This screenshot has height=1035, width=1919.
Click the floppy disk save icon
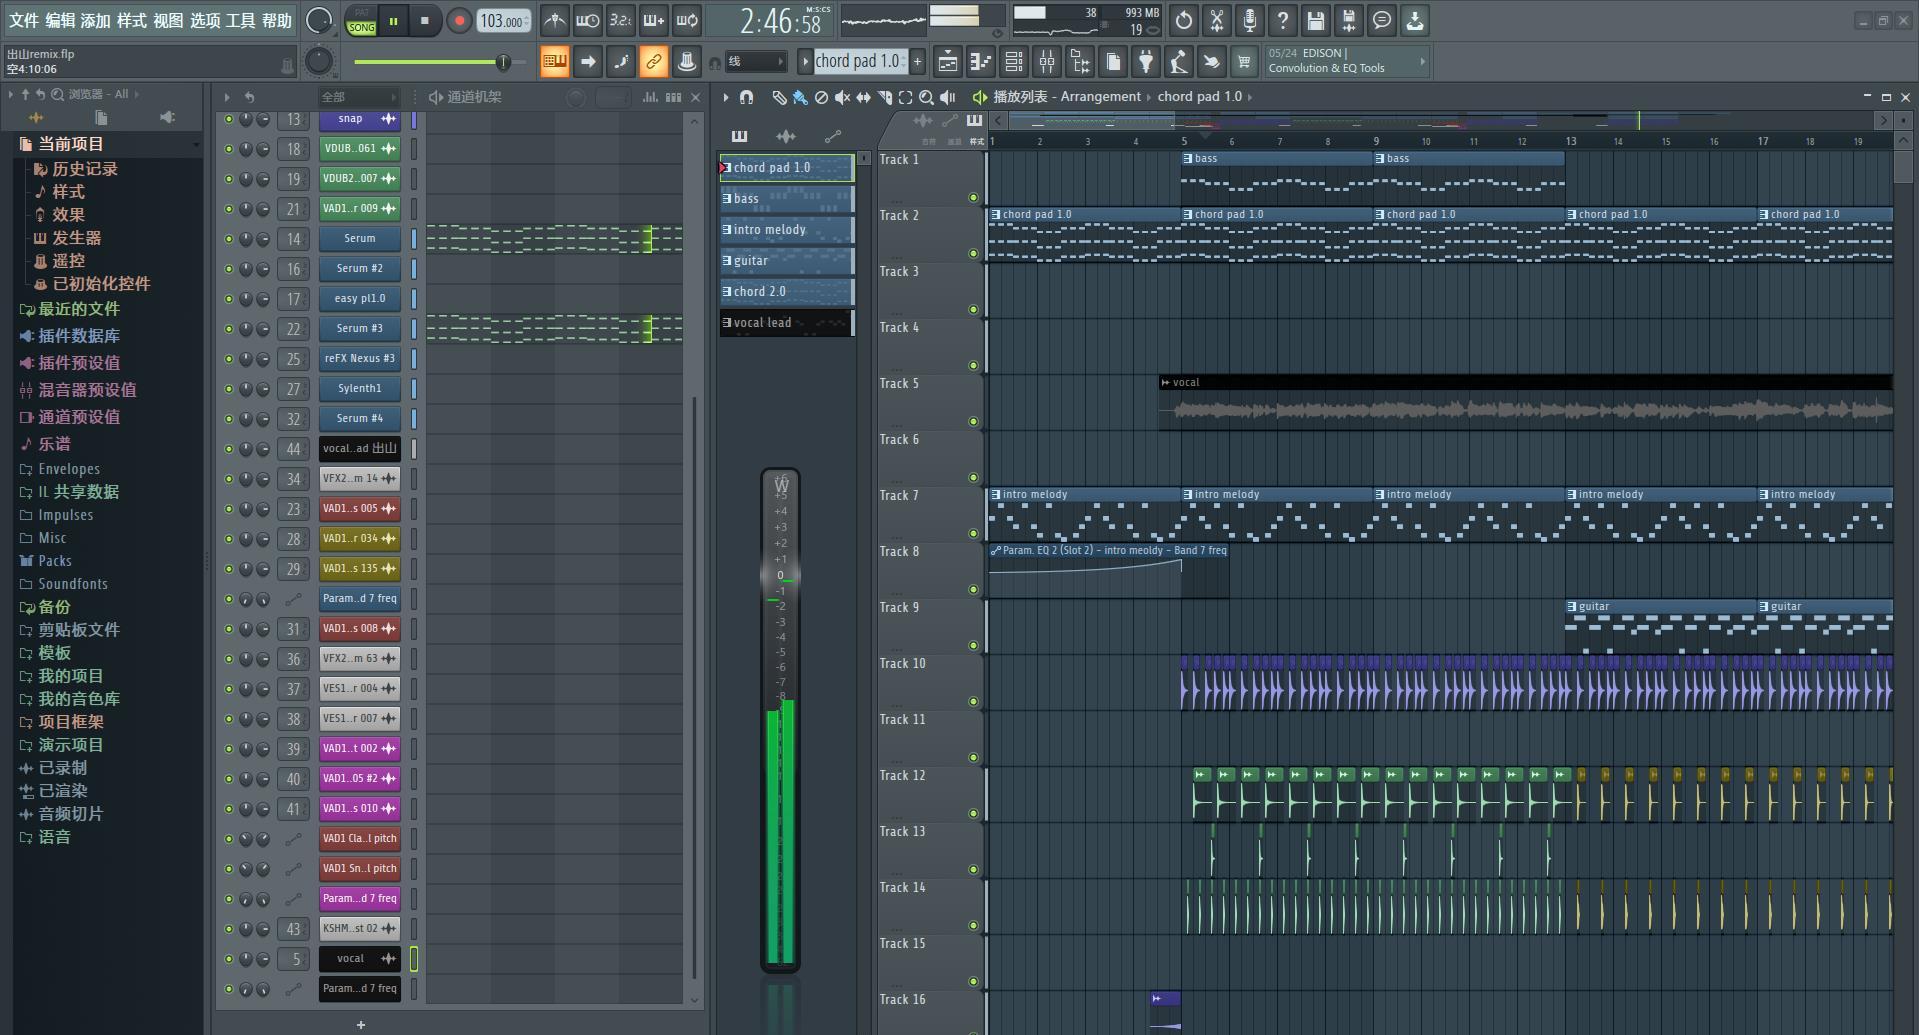click(1315, 20)
